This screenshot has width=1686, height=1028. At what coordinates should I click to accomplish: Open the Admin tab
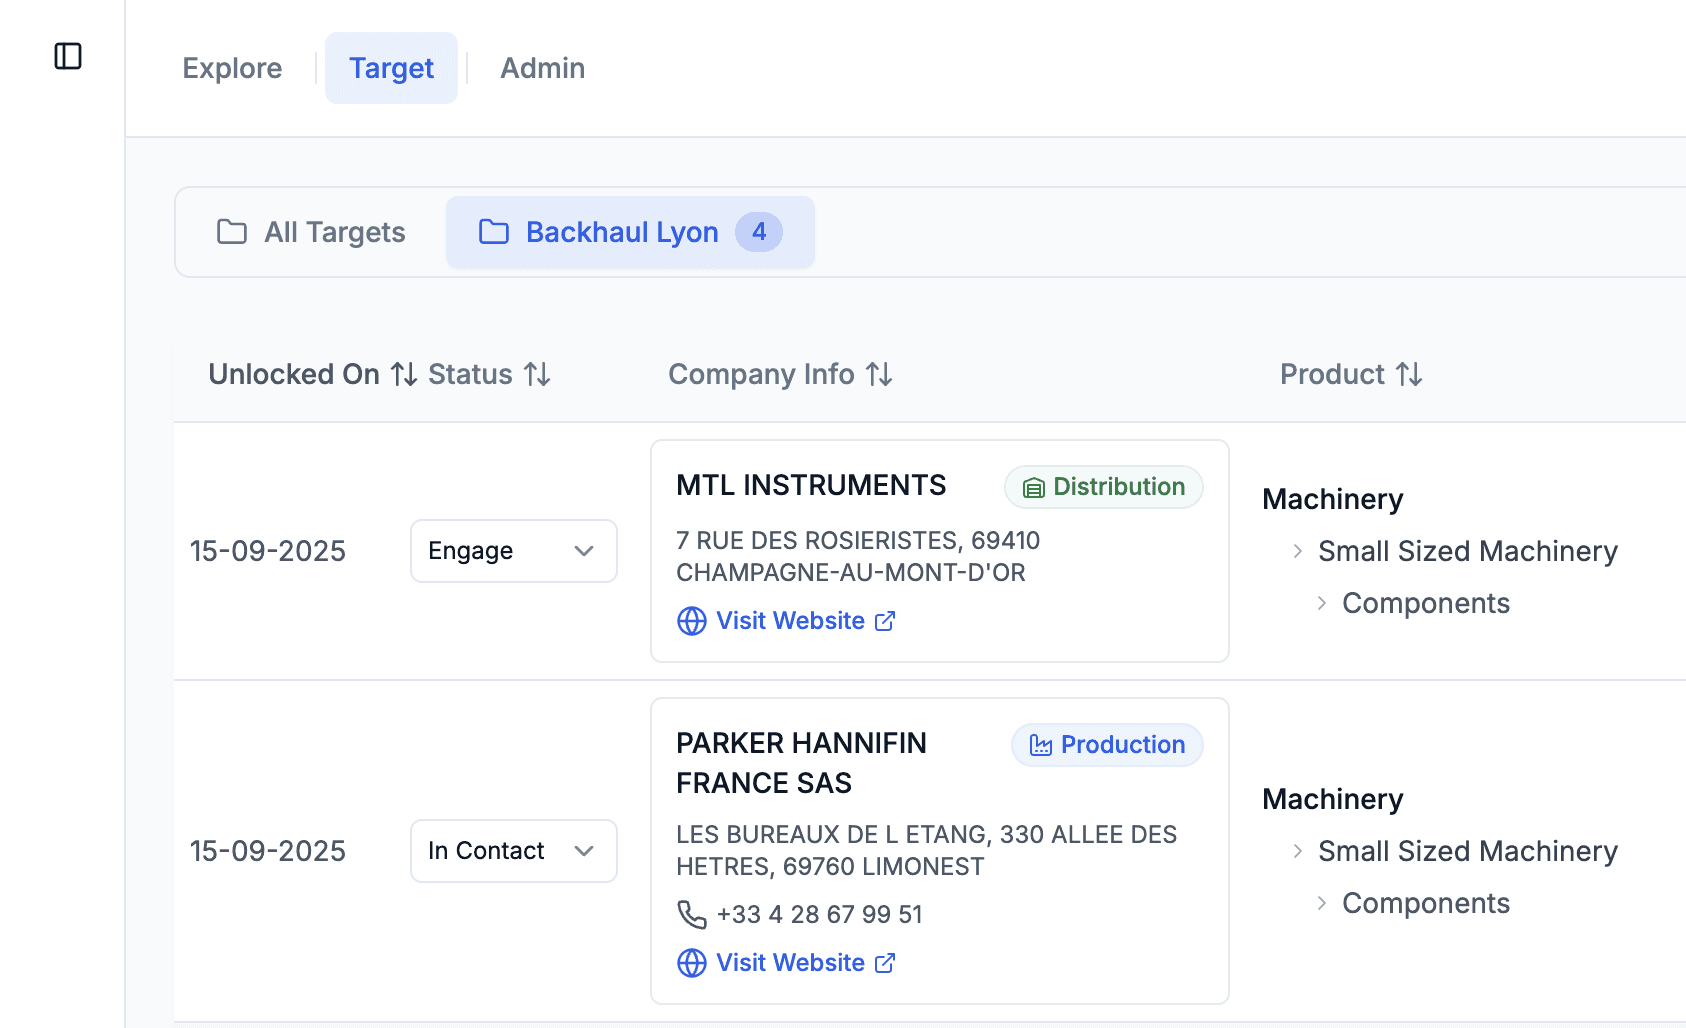(x=543, y=68)
